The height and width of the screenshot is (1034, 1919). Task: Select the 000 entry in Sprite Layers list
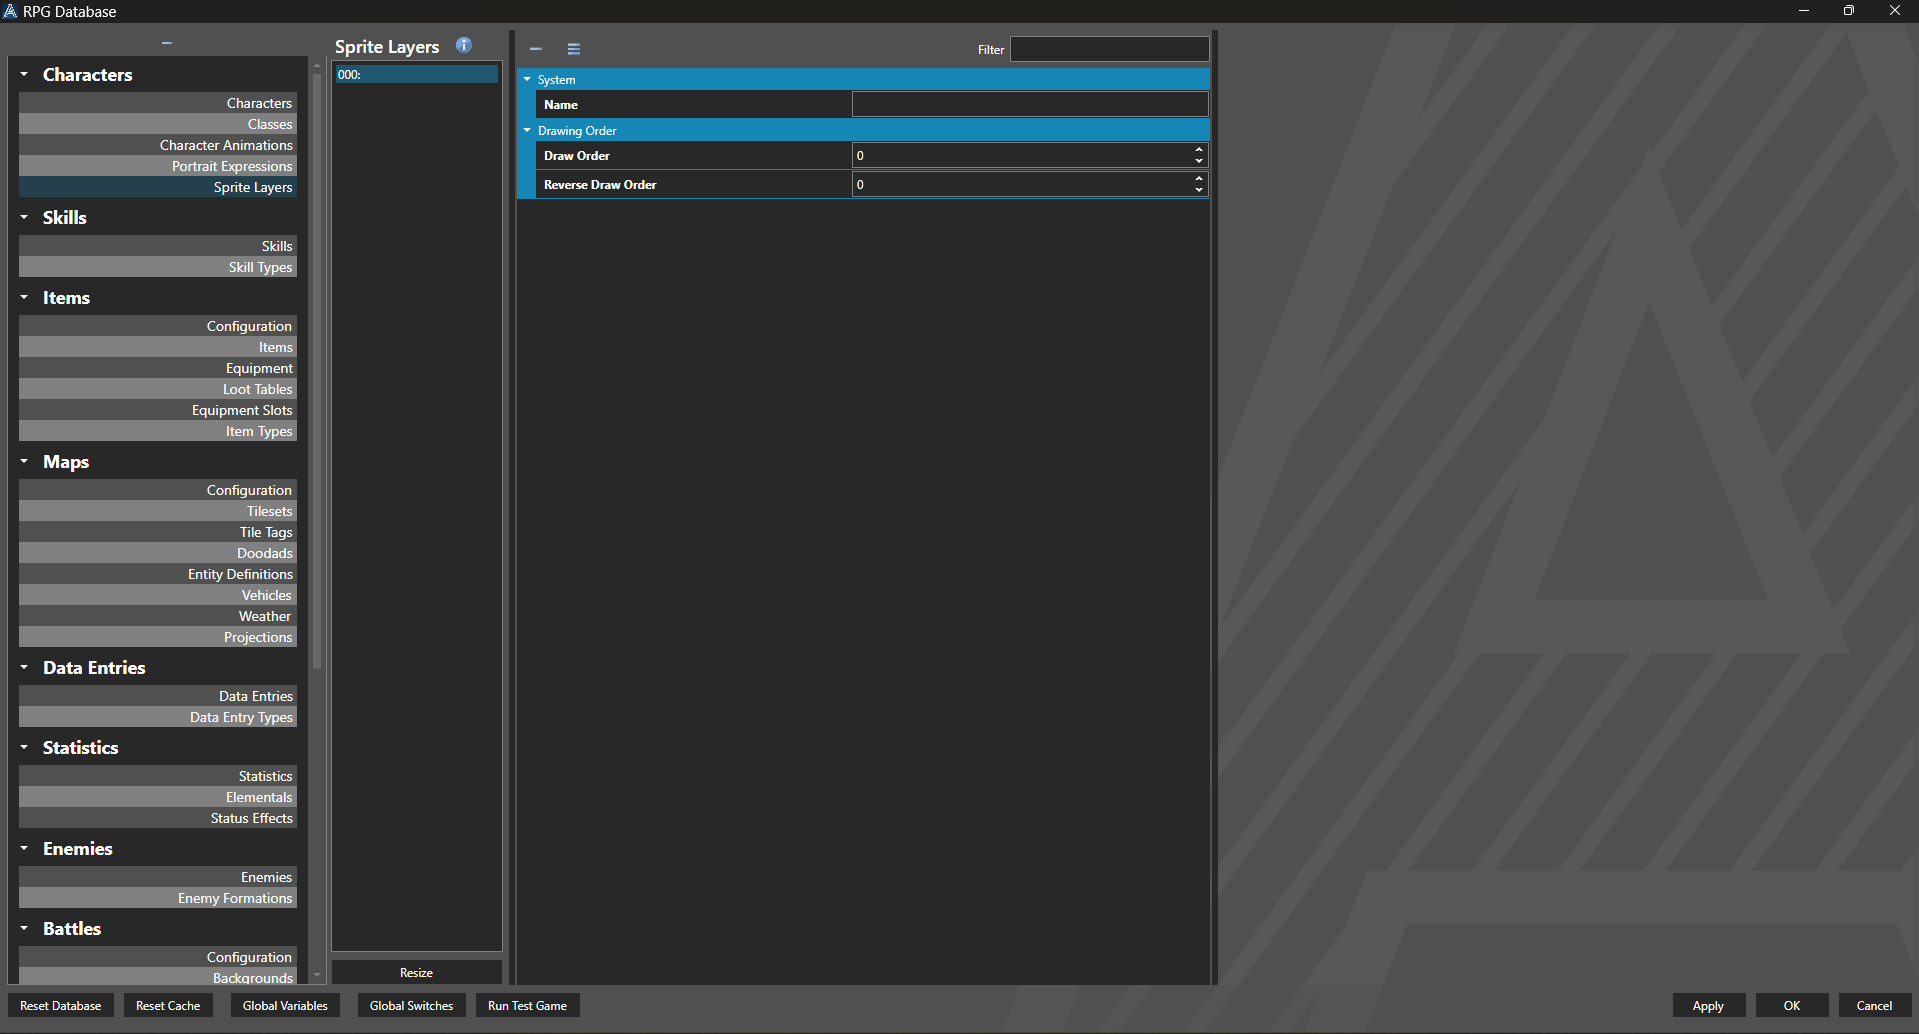point(416,75)
